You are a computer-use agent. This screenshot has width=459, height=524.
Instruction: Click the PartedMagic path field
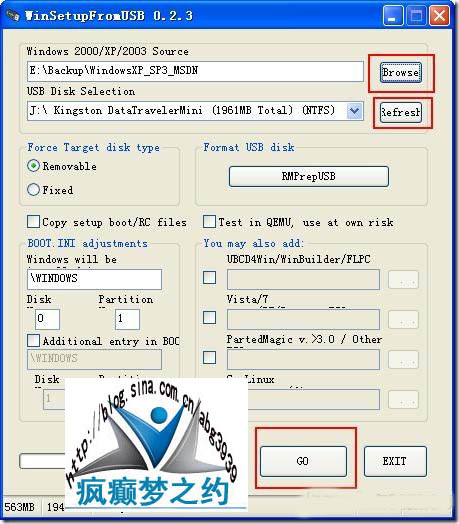[x=303, y=359]
